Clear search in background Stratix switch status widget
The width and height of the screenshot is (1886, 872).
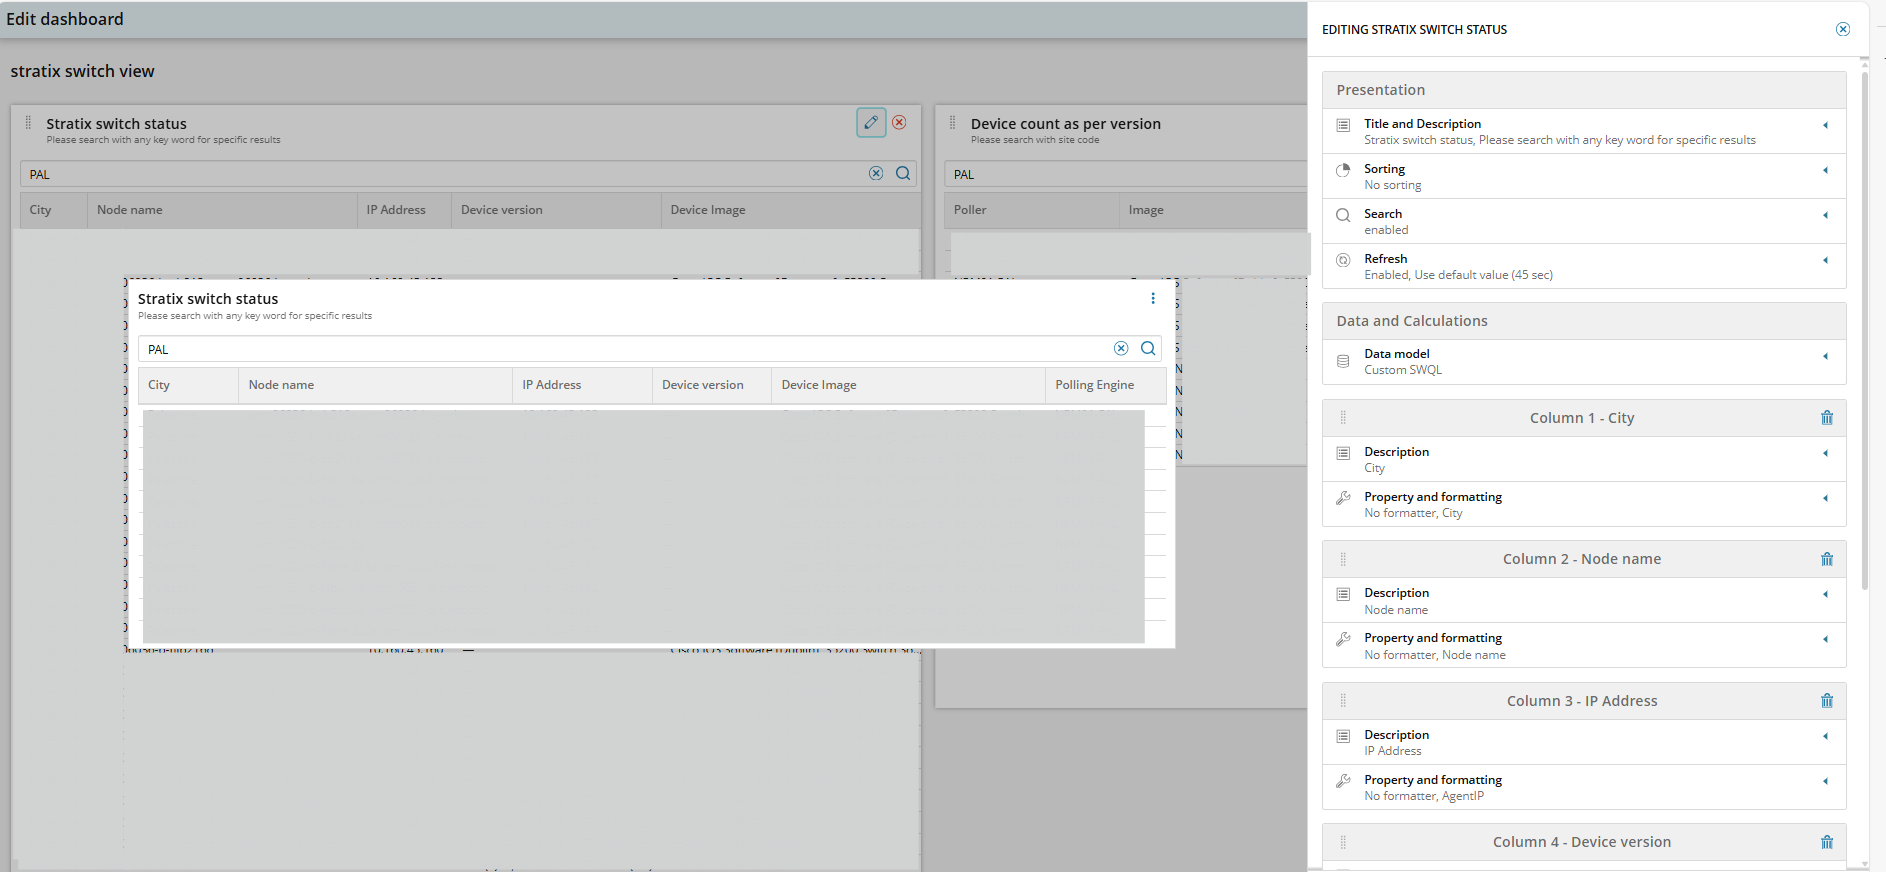tap(876, 173)
